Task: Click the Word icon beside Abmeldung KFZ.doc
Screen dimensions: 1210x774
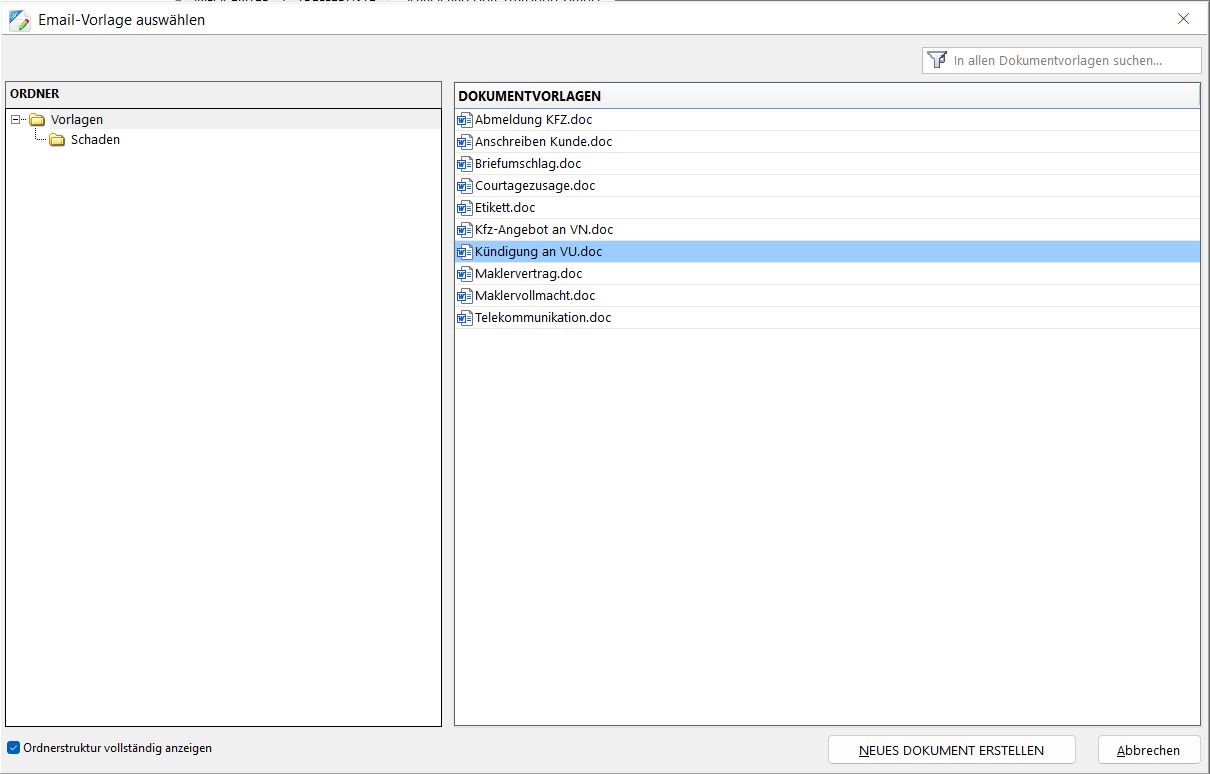Action: (464, 120)
